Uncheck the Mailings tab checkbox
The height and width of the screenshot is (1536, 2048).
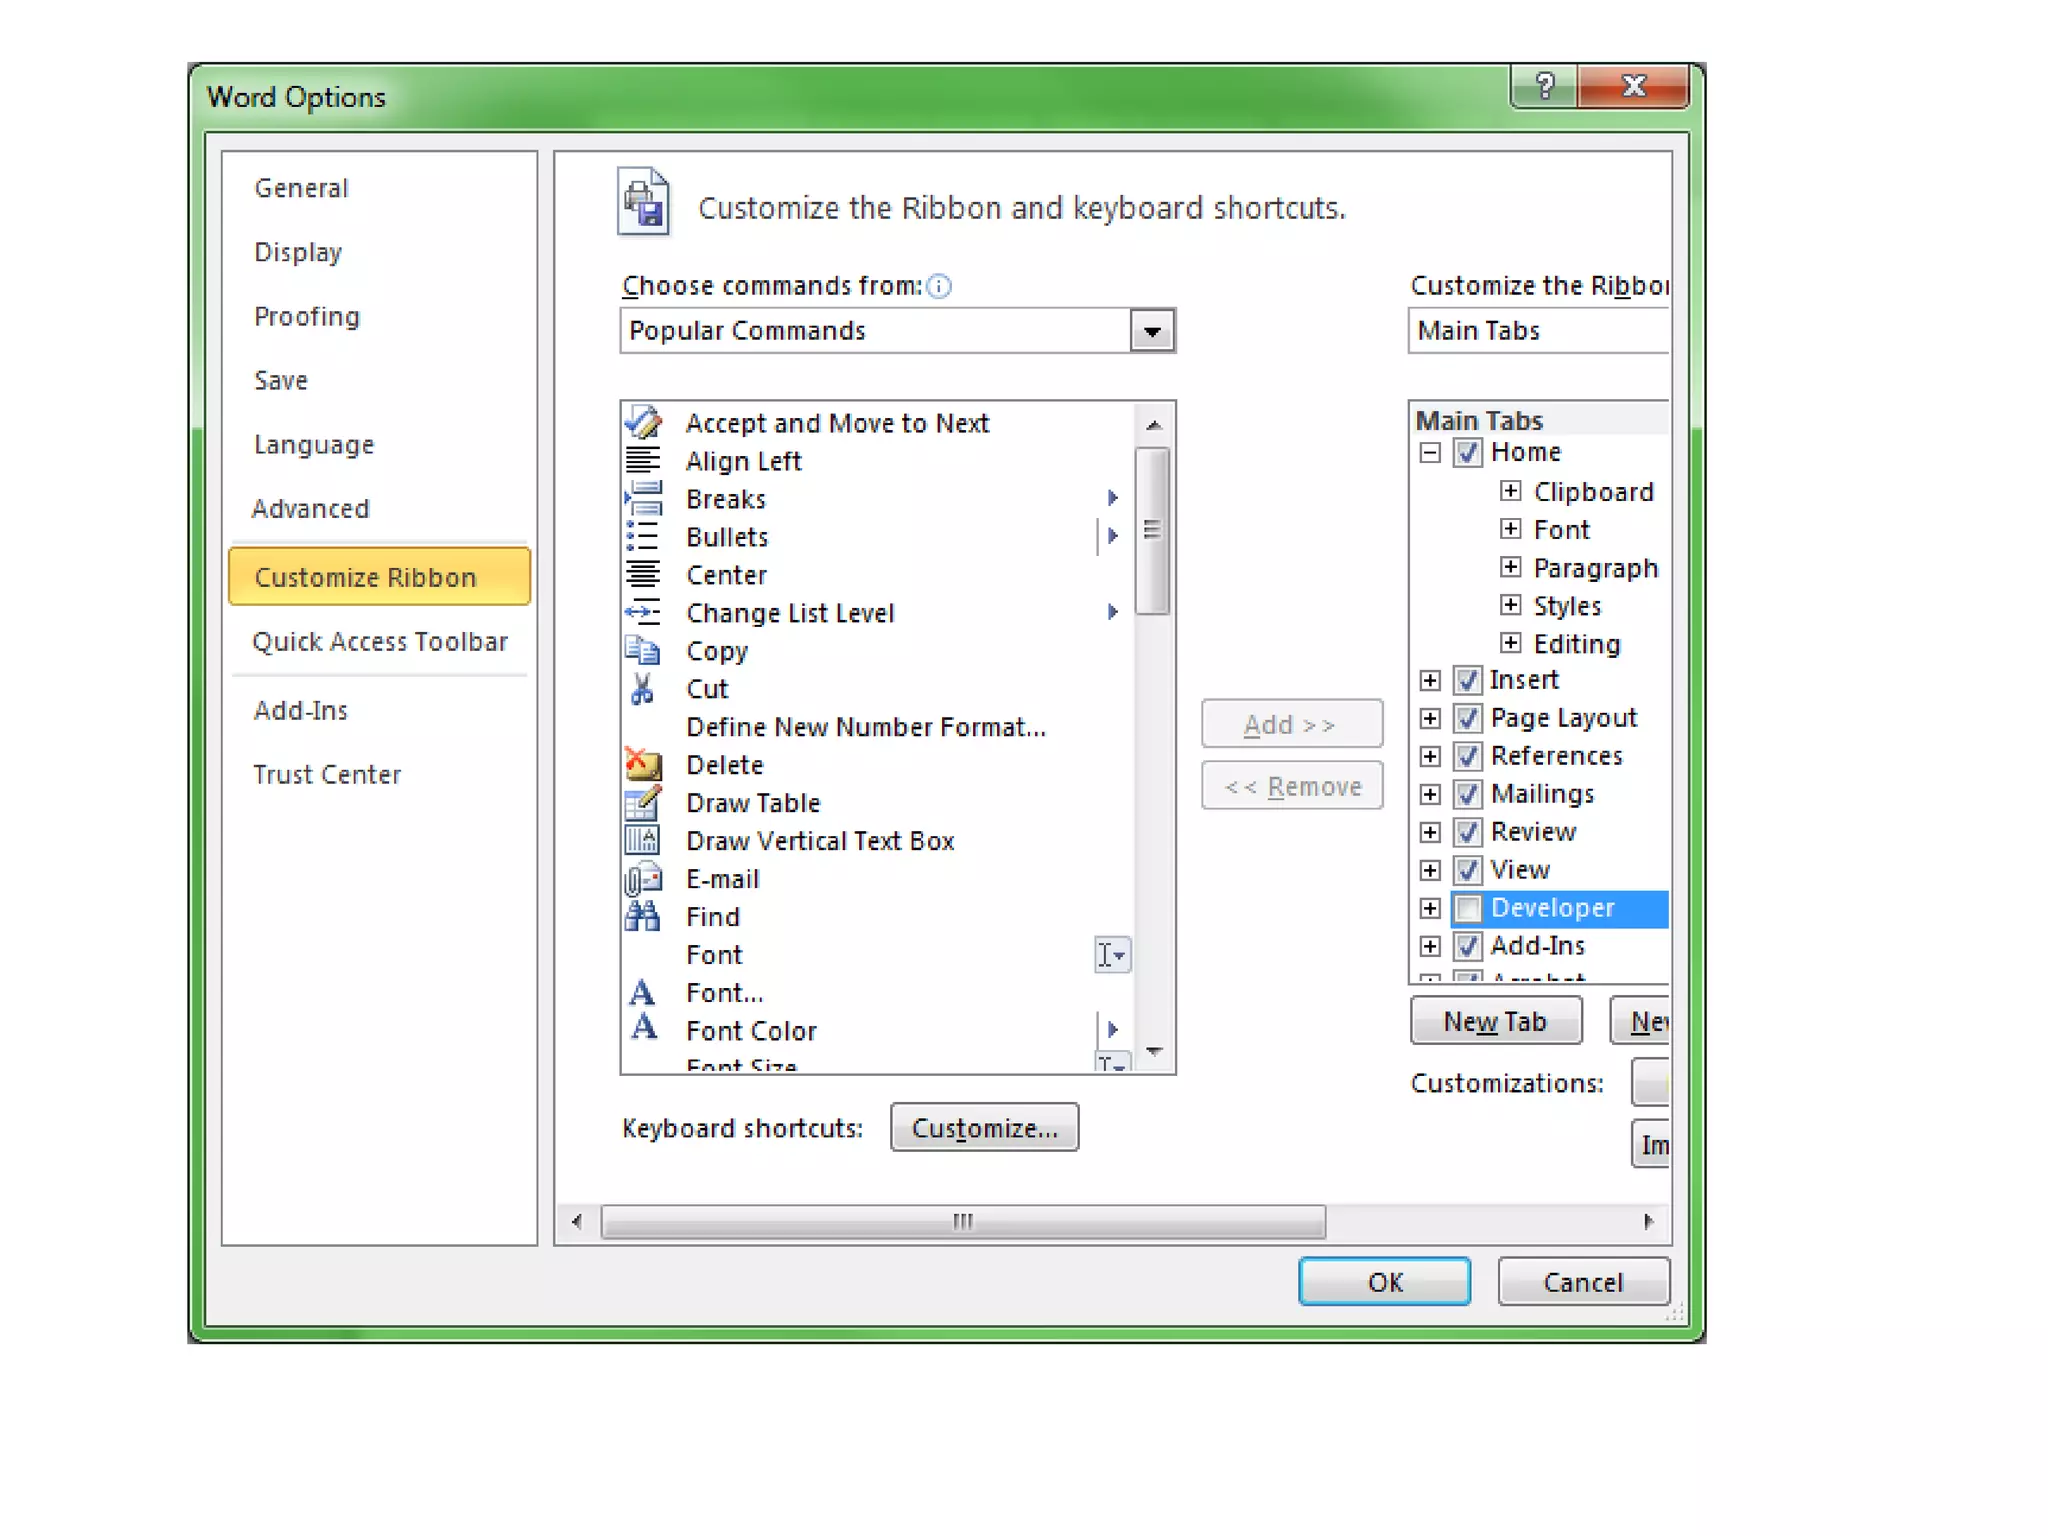1468,794
